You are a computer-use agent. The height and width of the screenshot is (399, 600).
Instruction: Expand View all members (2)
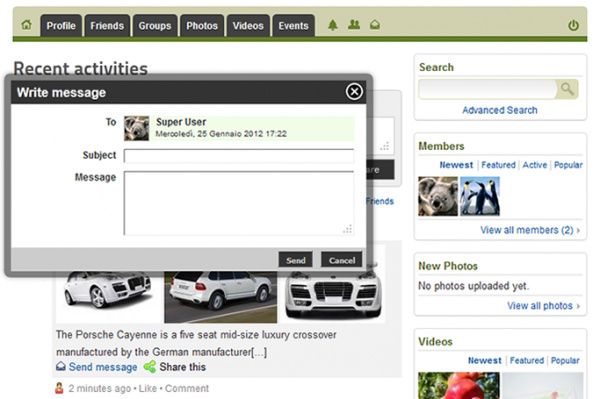(527, 230)
